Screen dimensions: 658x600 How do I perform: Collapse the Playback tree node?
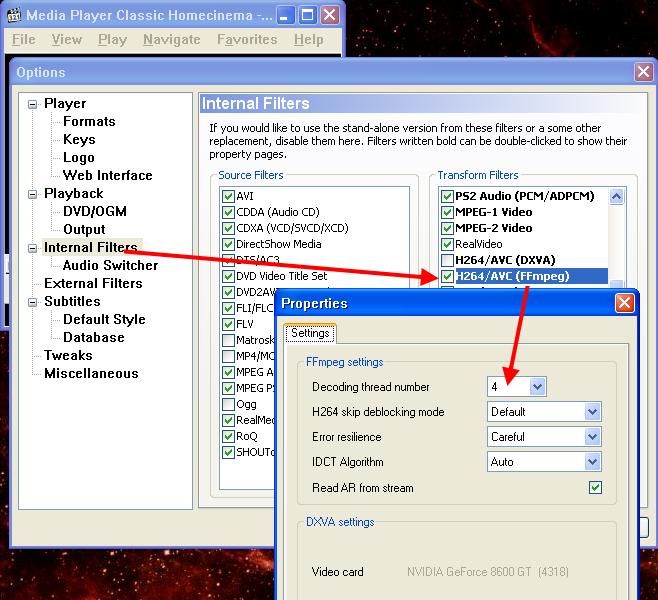[32, 194]
